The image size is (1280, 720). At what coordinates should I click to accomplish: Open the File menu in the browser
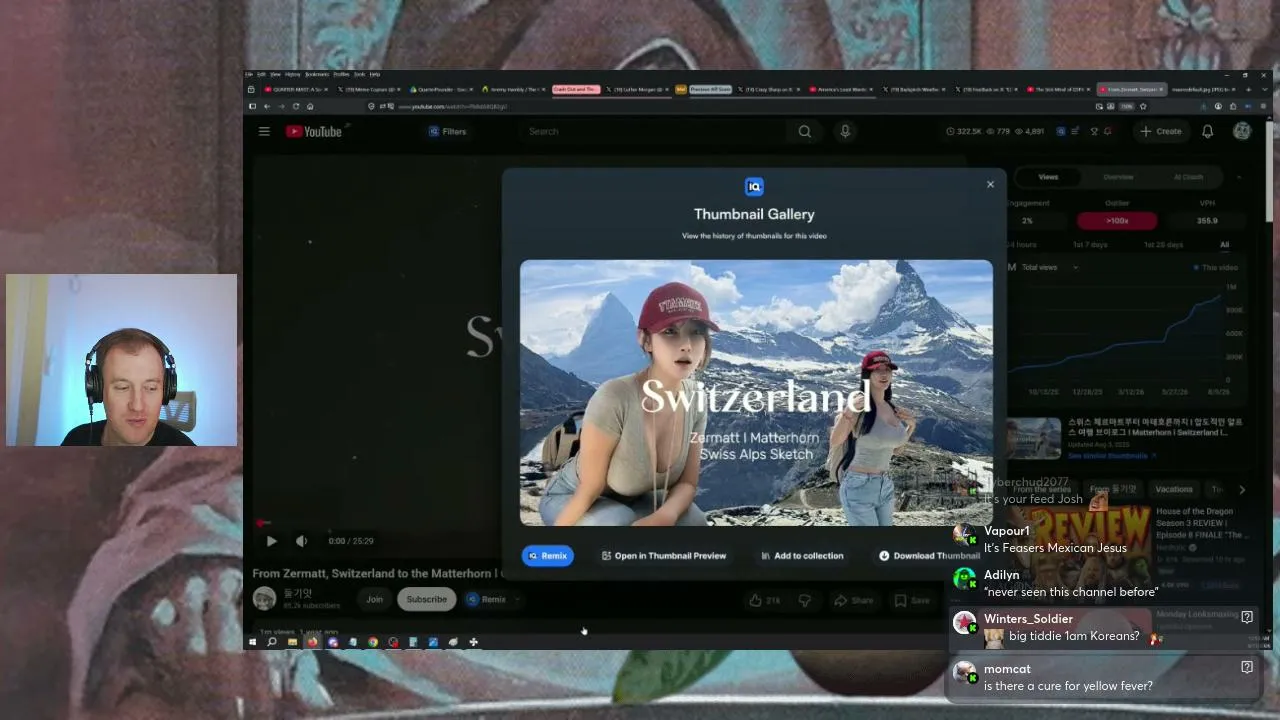point(250,74)
